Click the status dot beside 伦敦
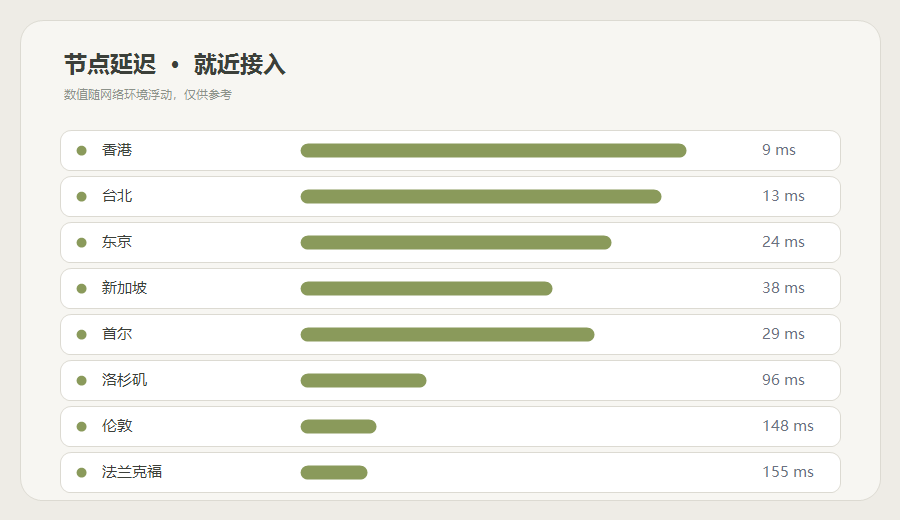Screen dimensions: 900x520 [x=82, y=426]
